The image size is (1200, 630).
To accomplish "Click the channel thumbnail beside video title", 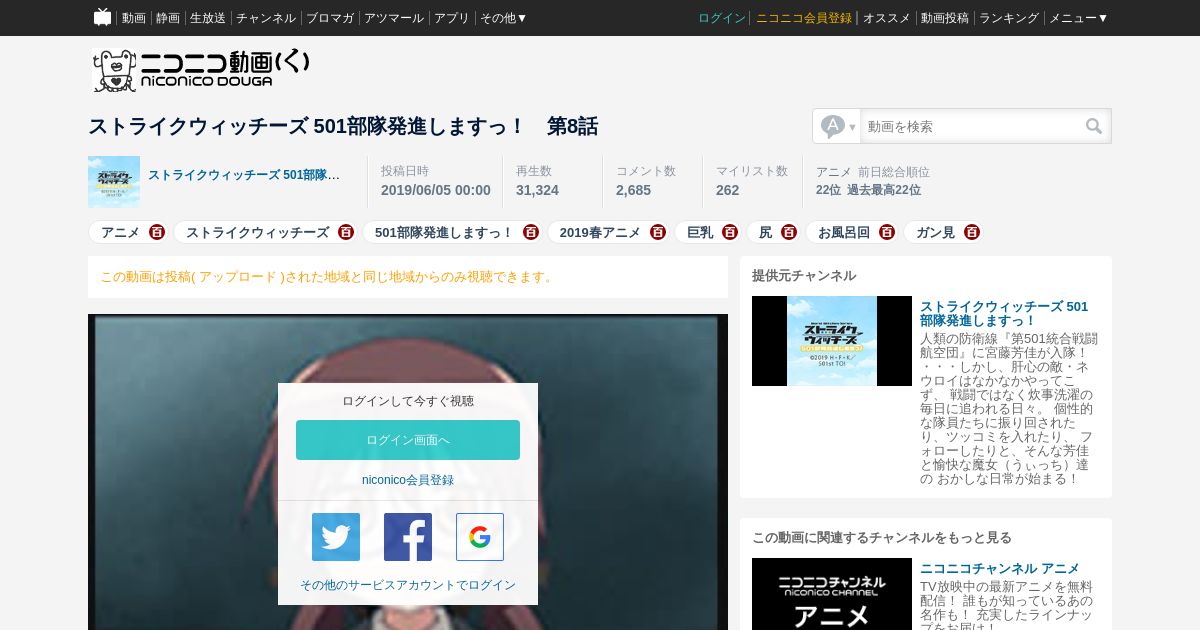I will (x=114, y=181).
